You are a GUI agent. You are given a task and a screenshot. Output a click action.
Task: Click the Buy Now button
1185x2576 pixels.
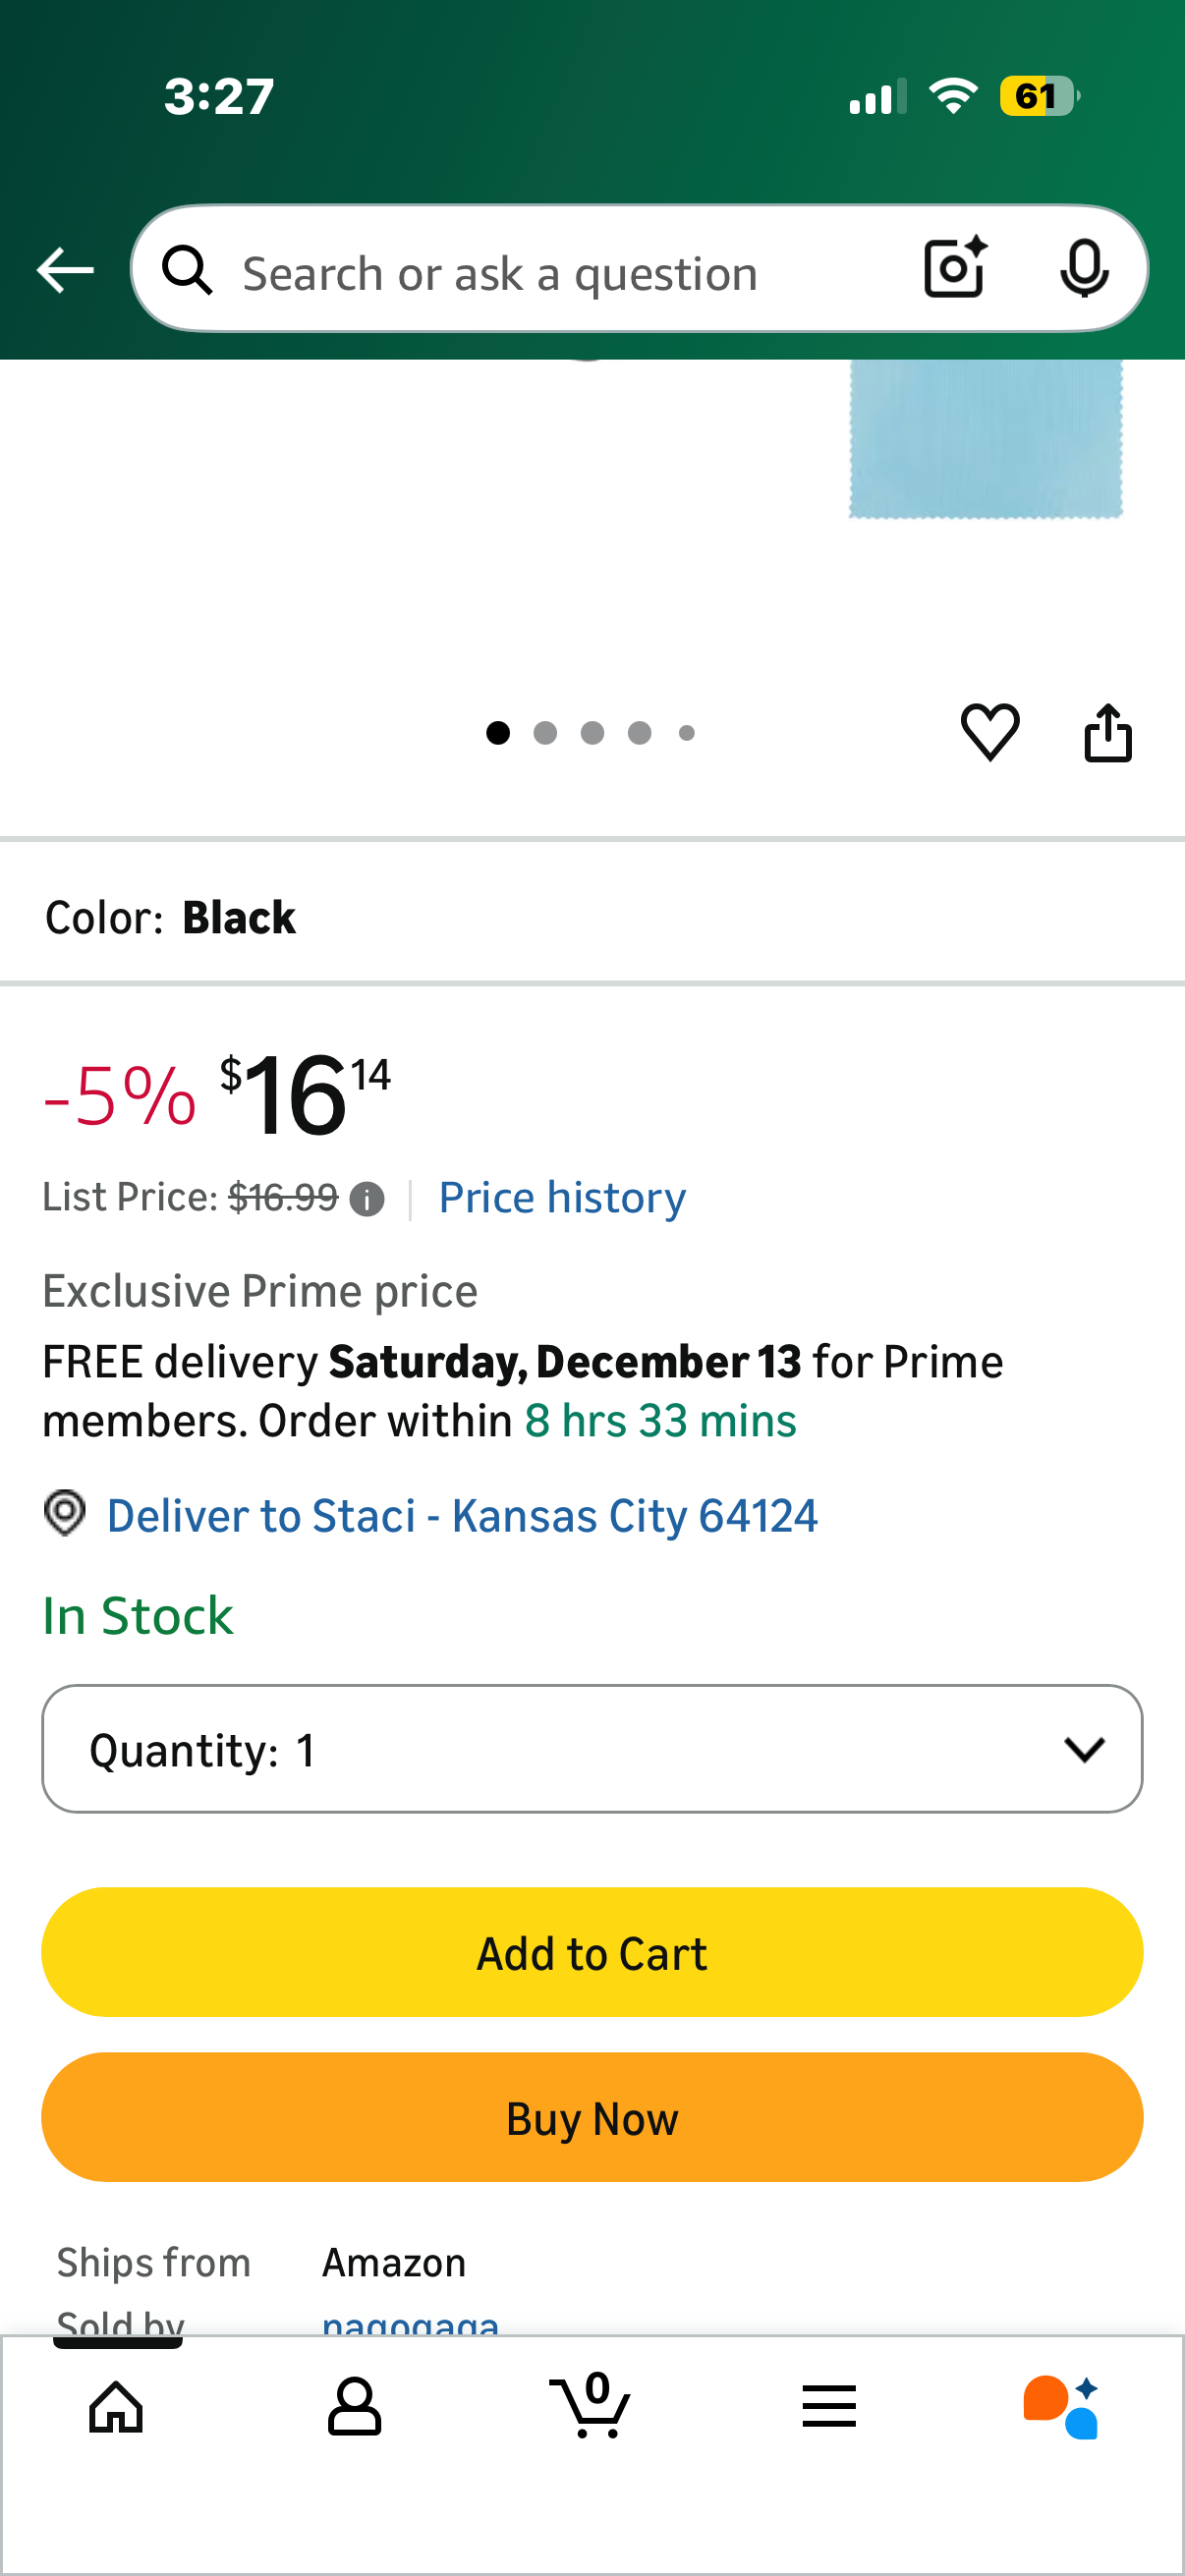click(x=592, y=2118)
